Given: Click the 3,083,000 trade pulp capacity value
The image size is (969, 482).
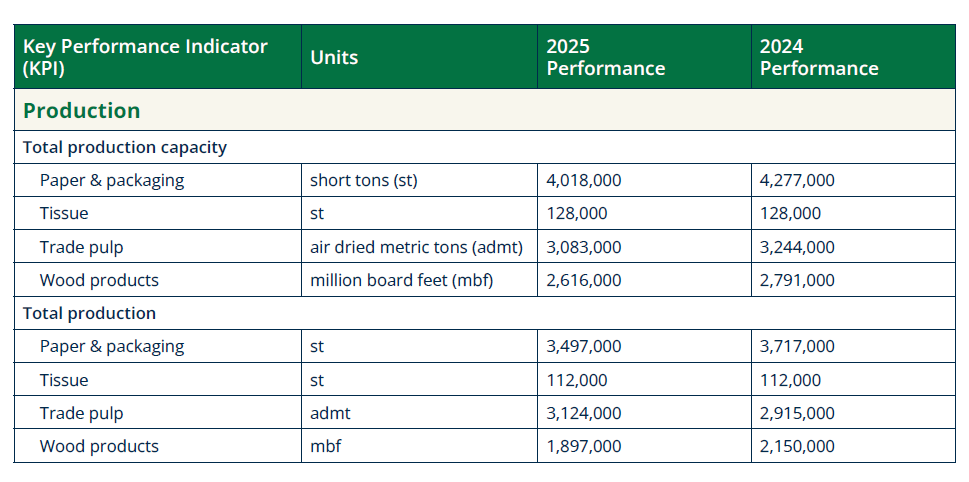Looking at the screenshot, I should 584,247.
